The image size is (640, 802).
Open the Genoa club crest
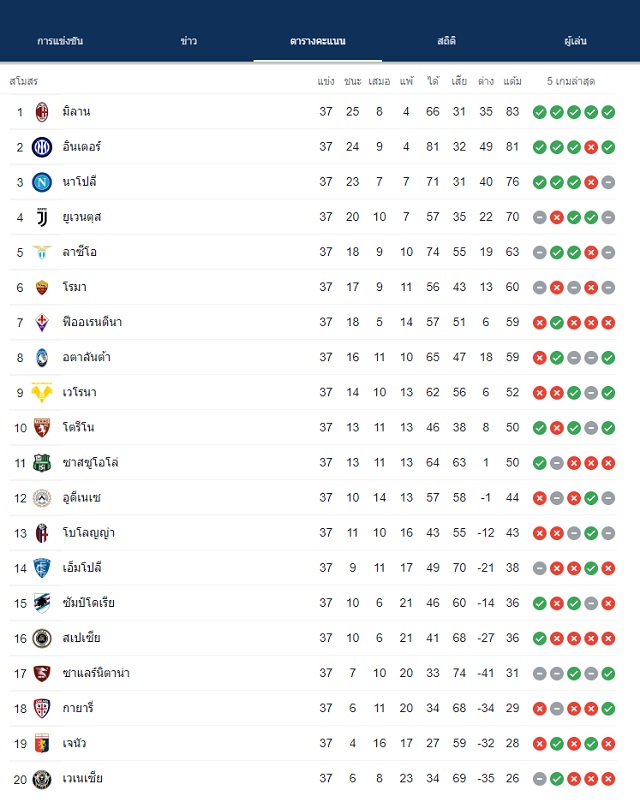[42, 743]
